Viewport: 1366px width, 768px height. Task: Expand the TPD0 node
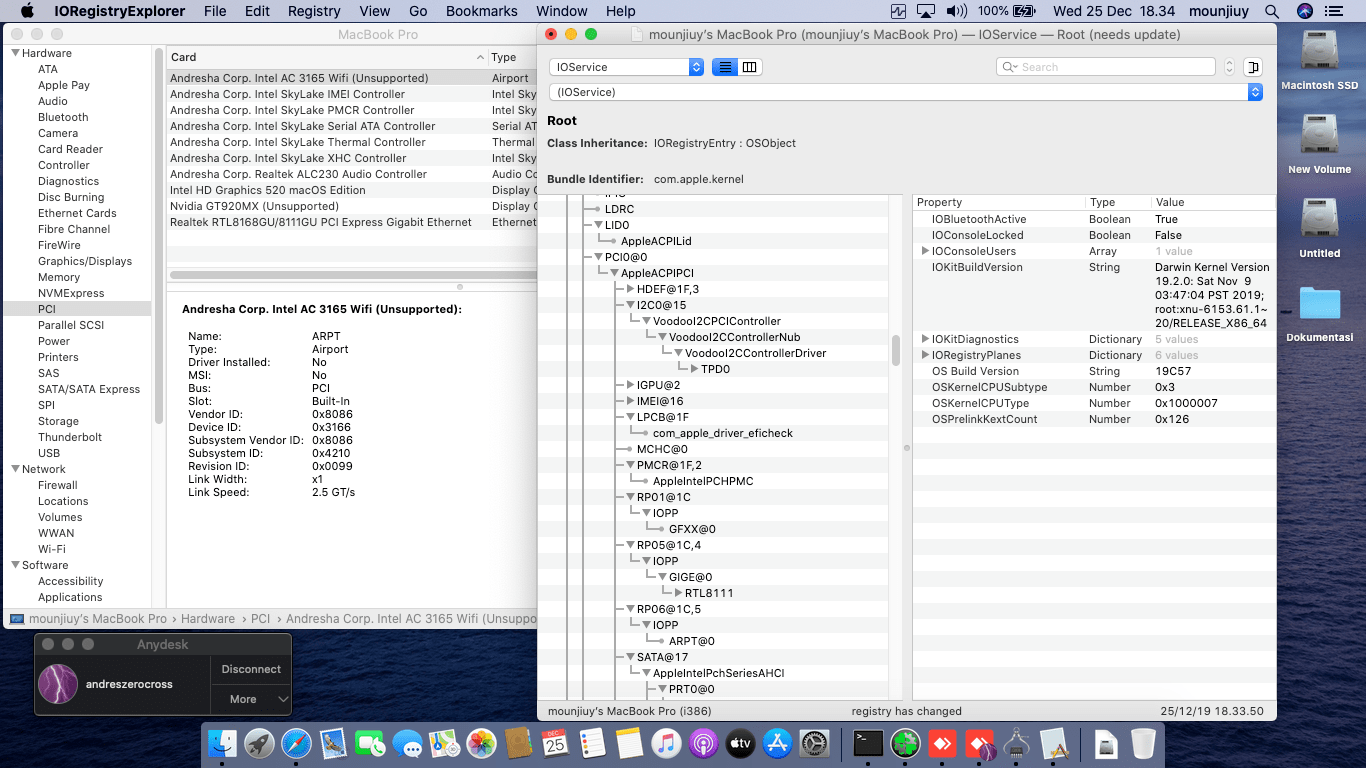coord(694,369)
